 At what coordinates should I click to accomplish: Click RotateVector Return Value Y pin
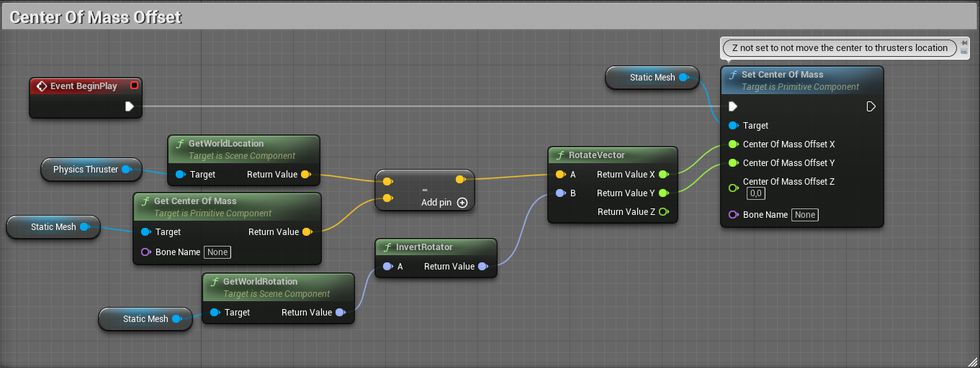pyautogui.click(x=663, y=193)
